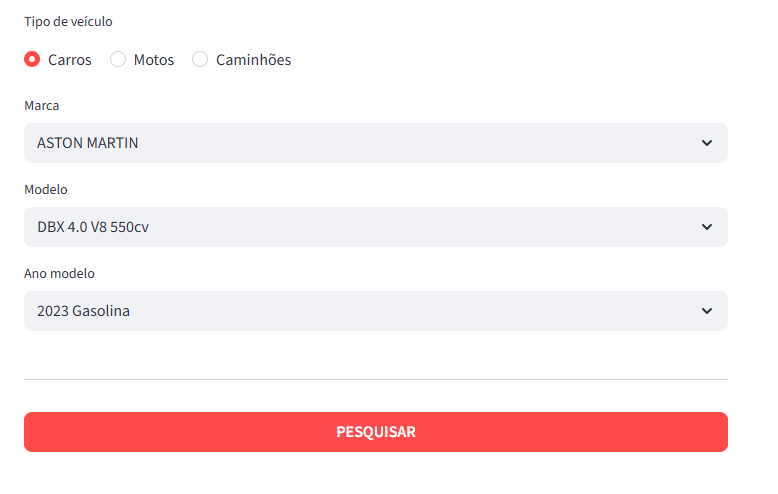The image size is (778, 494).
Task: Click the Modelo field label
Action: pyautogui.click(x=46, y=189)
